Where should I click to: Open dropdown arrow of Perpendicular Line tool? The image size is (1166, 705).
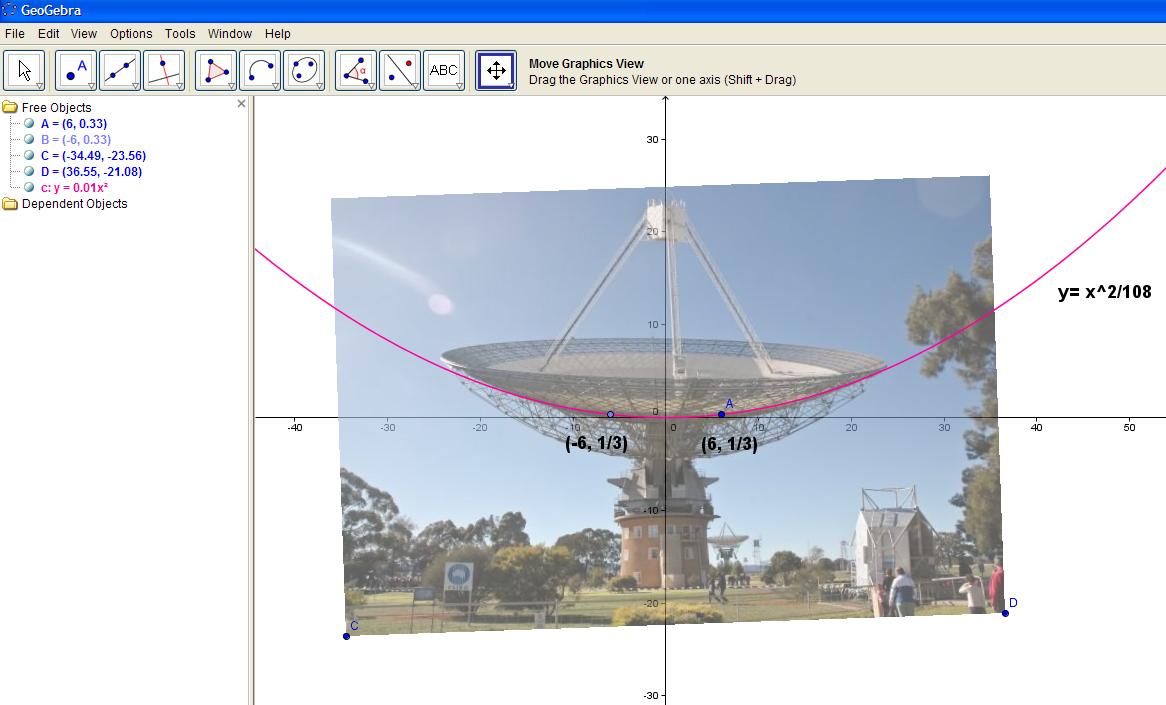click(178, 86)
